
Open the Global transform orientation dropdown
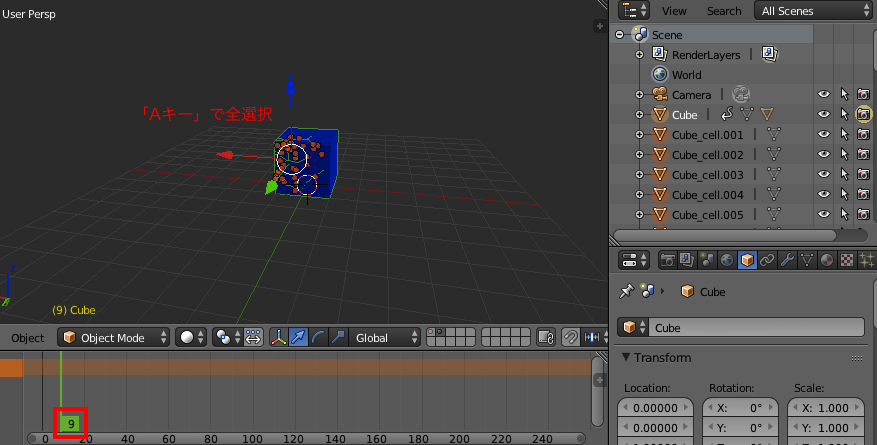(x=384, y=337)
